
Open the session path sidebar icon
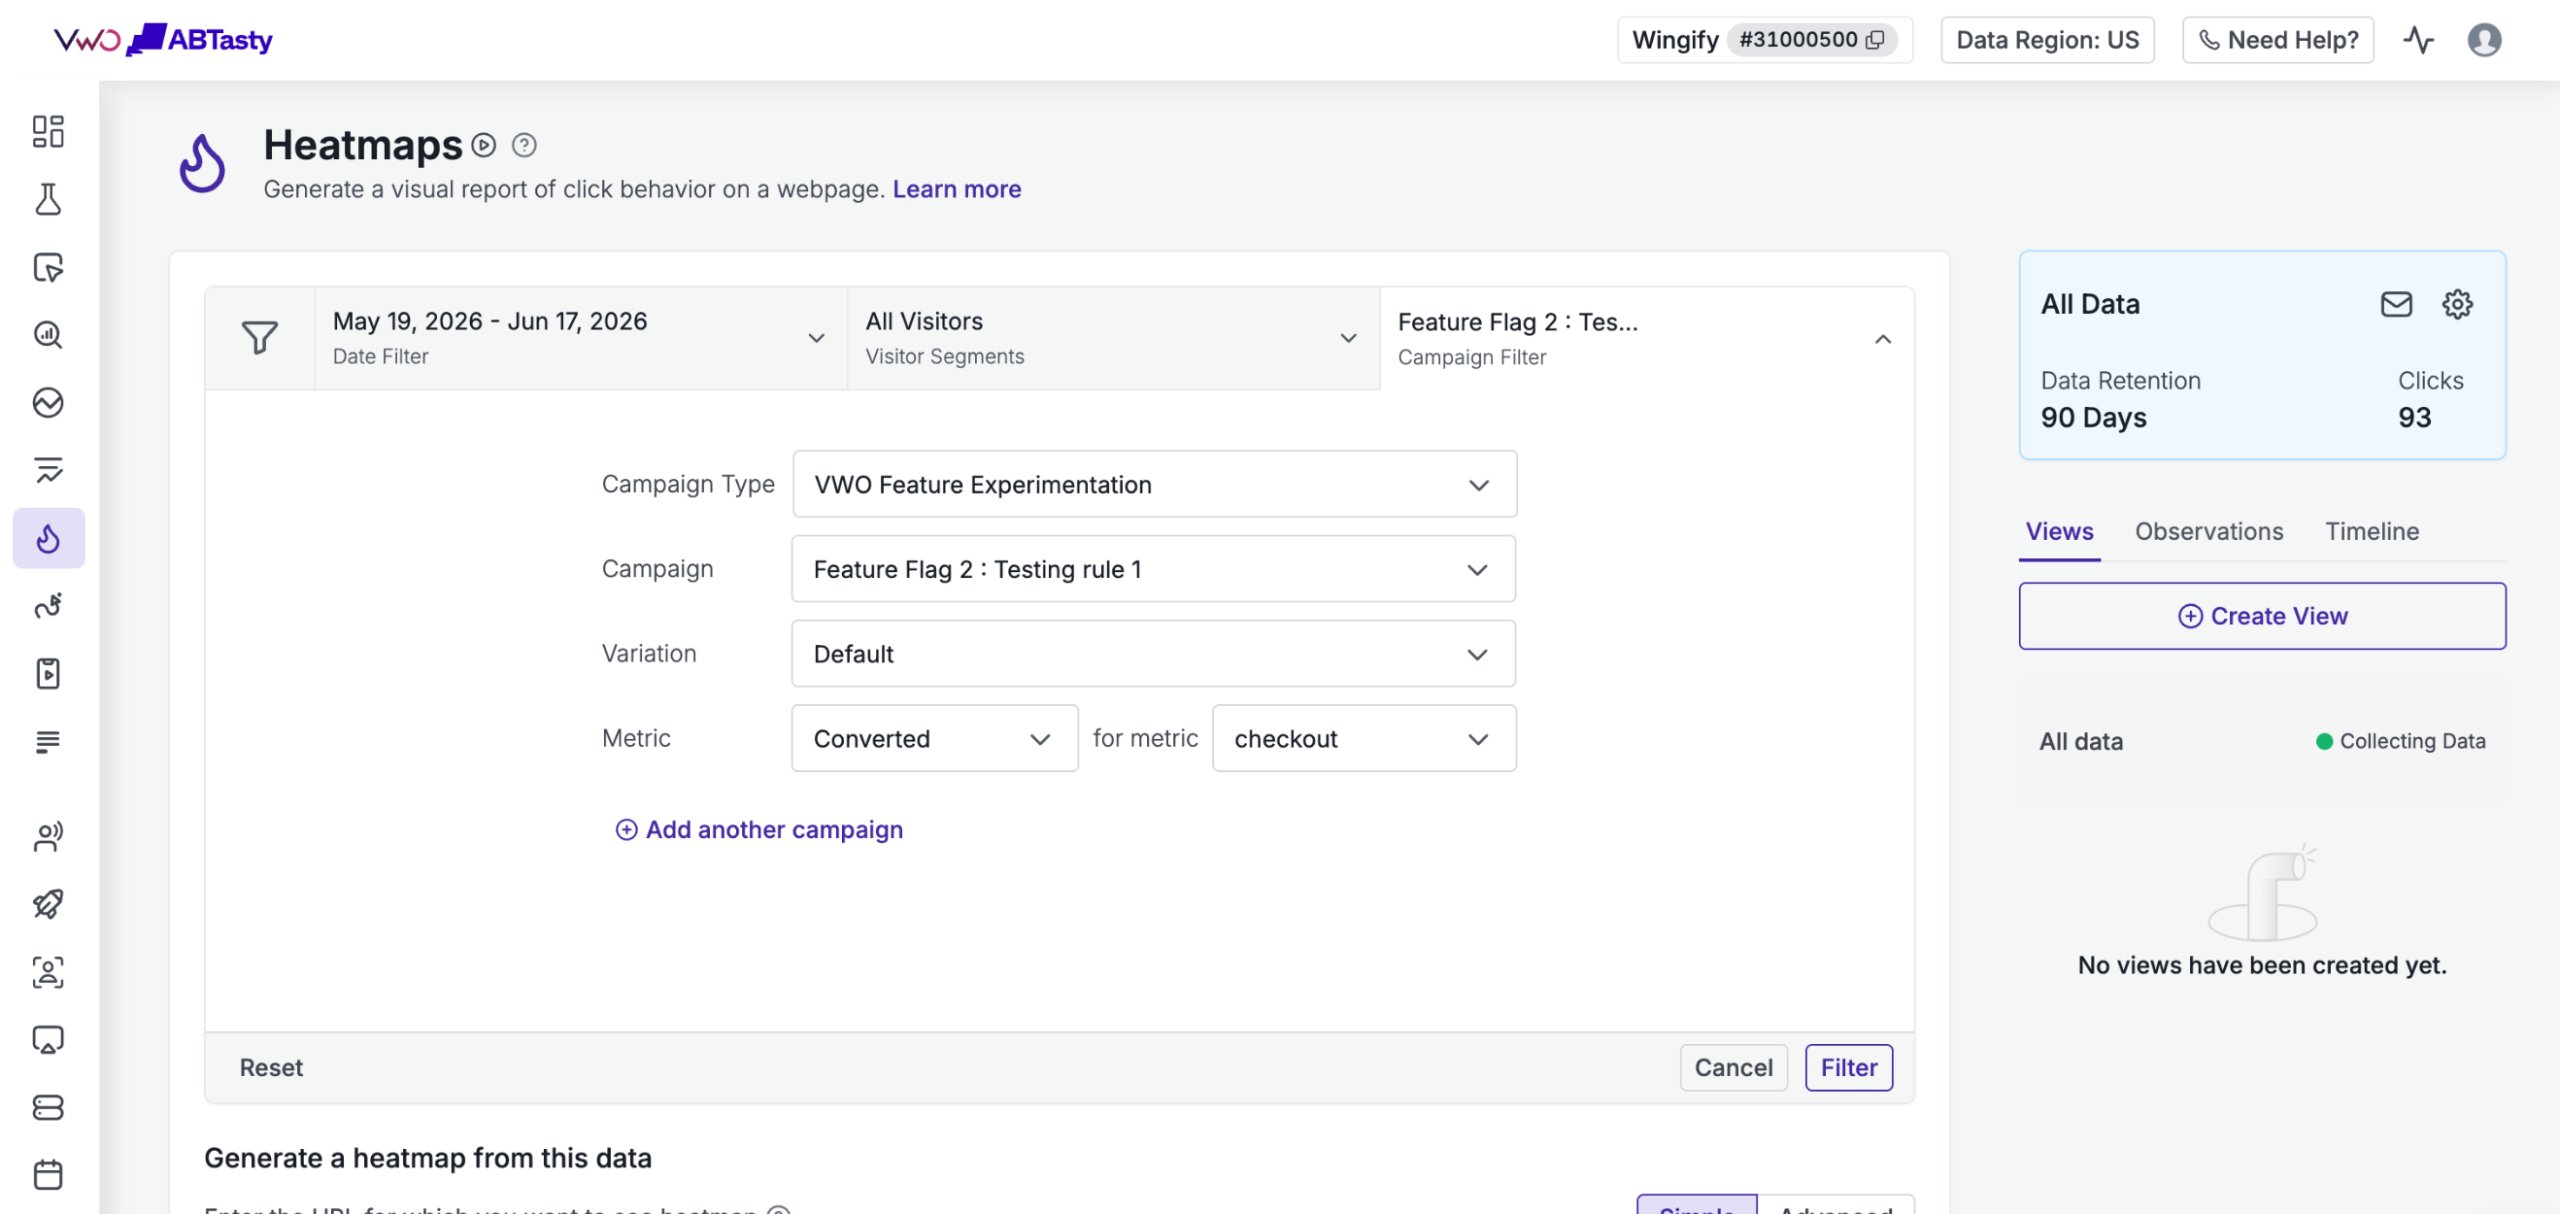(x=48, y=606)
